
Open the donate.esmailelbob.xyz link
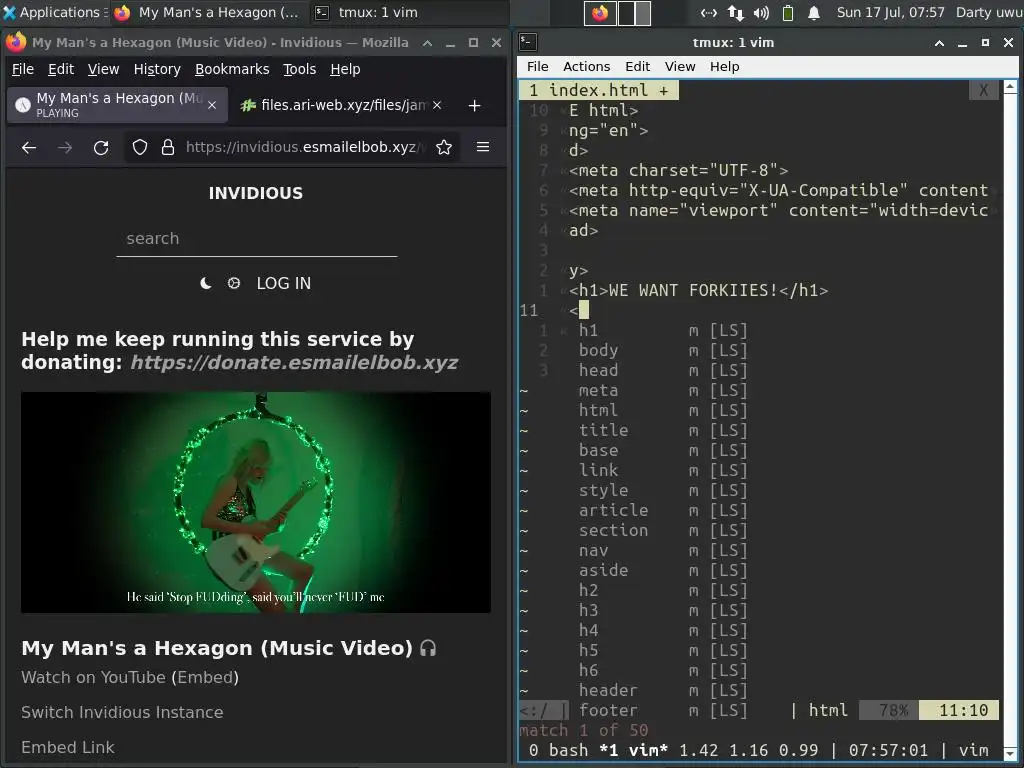tap(294, 362)
